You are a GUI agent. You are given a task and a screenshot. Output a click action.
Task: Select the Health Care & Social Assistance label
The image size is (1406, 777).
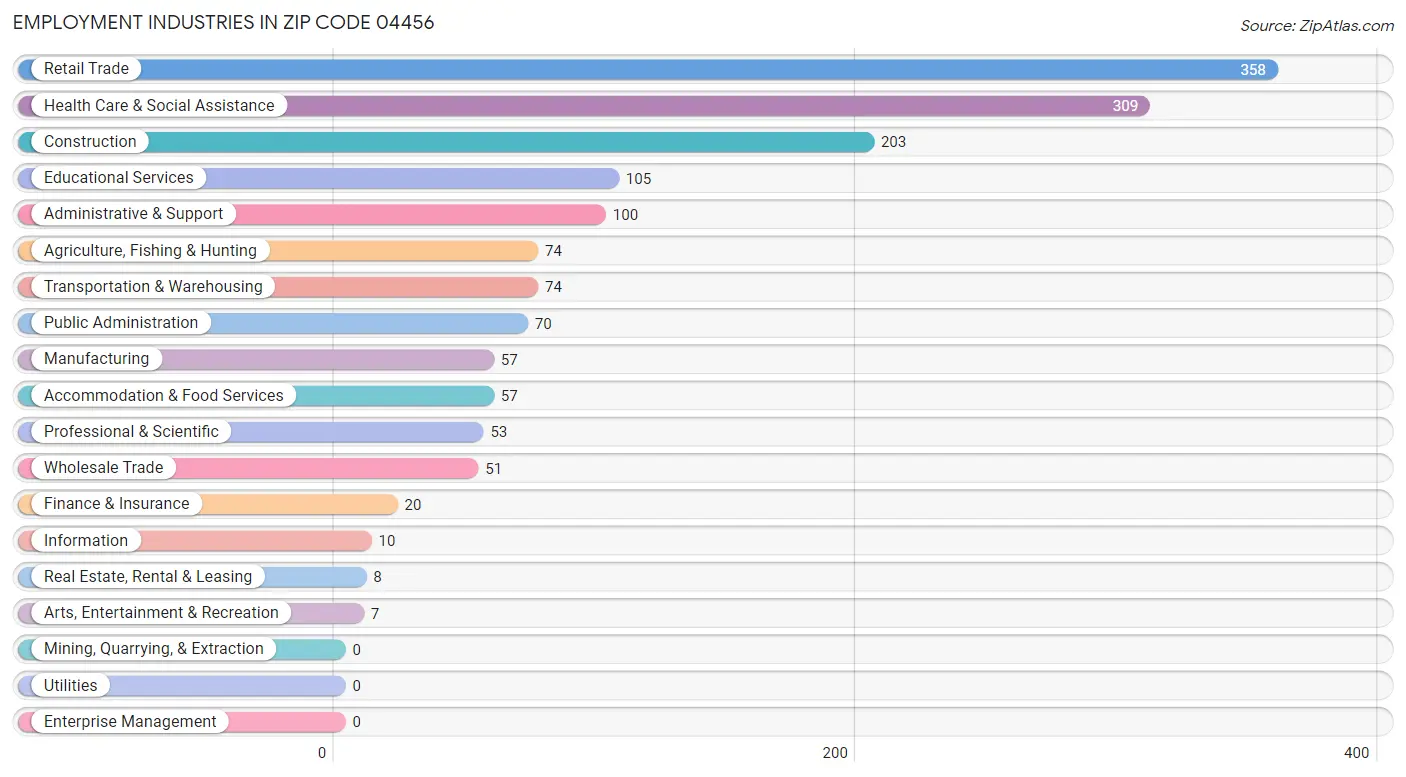pos(159,105)
